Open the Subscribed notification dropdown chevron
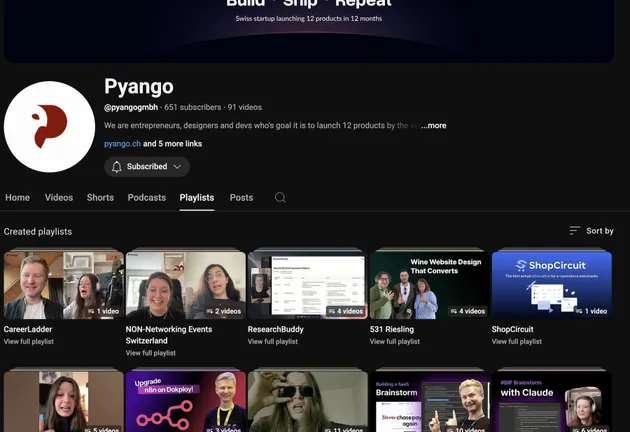 [177, 167]
